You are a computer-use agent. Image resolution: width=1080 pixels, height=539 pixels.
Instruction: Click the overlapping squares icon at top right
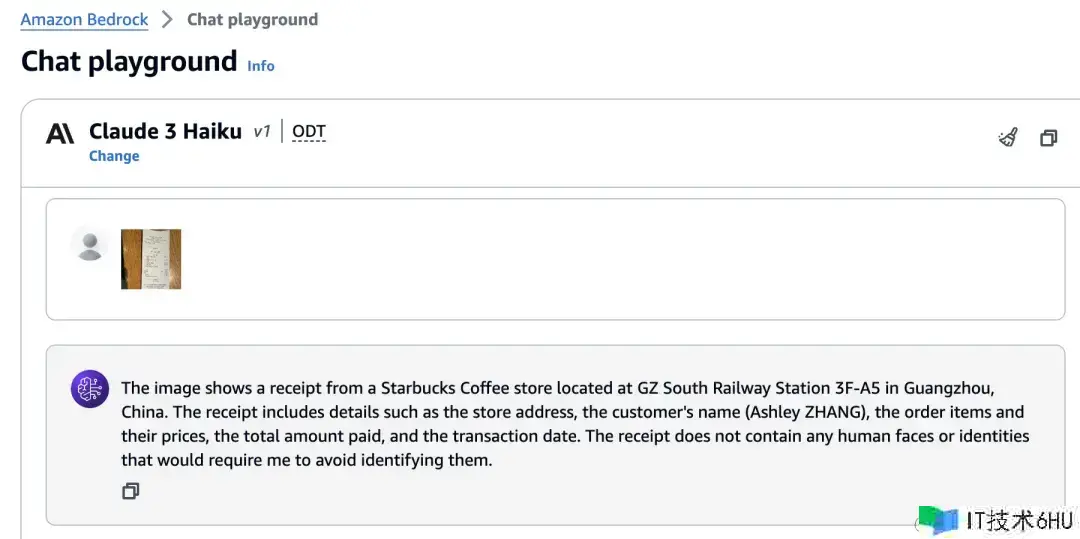[x=1048, y=138]
